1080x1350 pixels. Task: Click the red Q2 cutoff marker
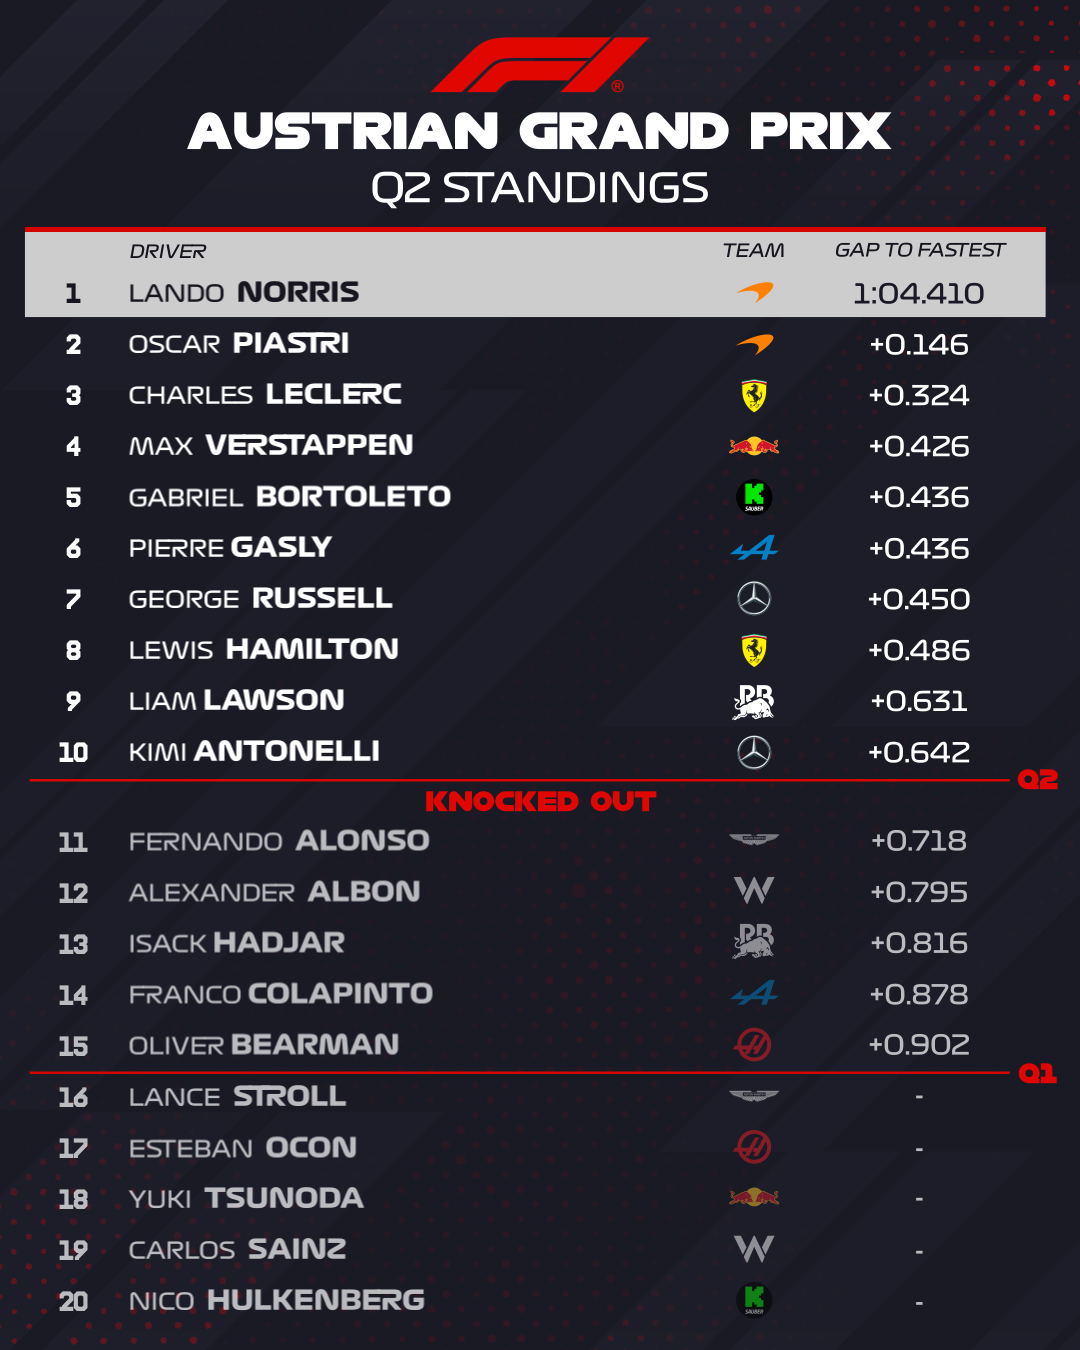pyautogui.click(x=1037, y=780)
